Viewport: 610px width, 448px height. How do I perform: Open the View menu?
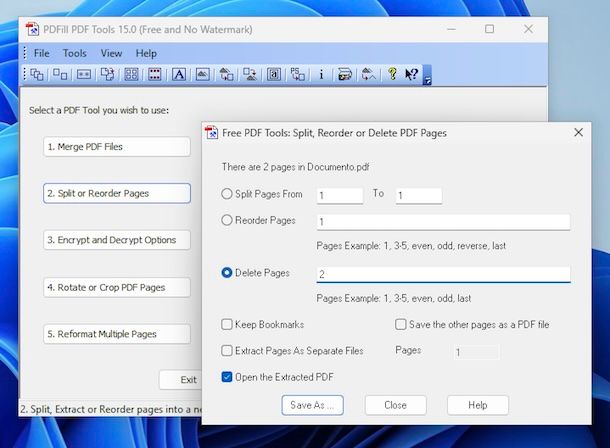point(111,53)
